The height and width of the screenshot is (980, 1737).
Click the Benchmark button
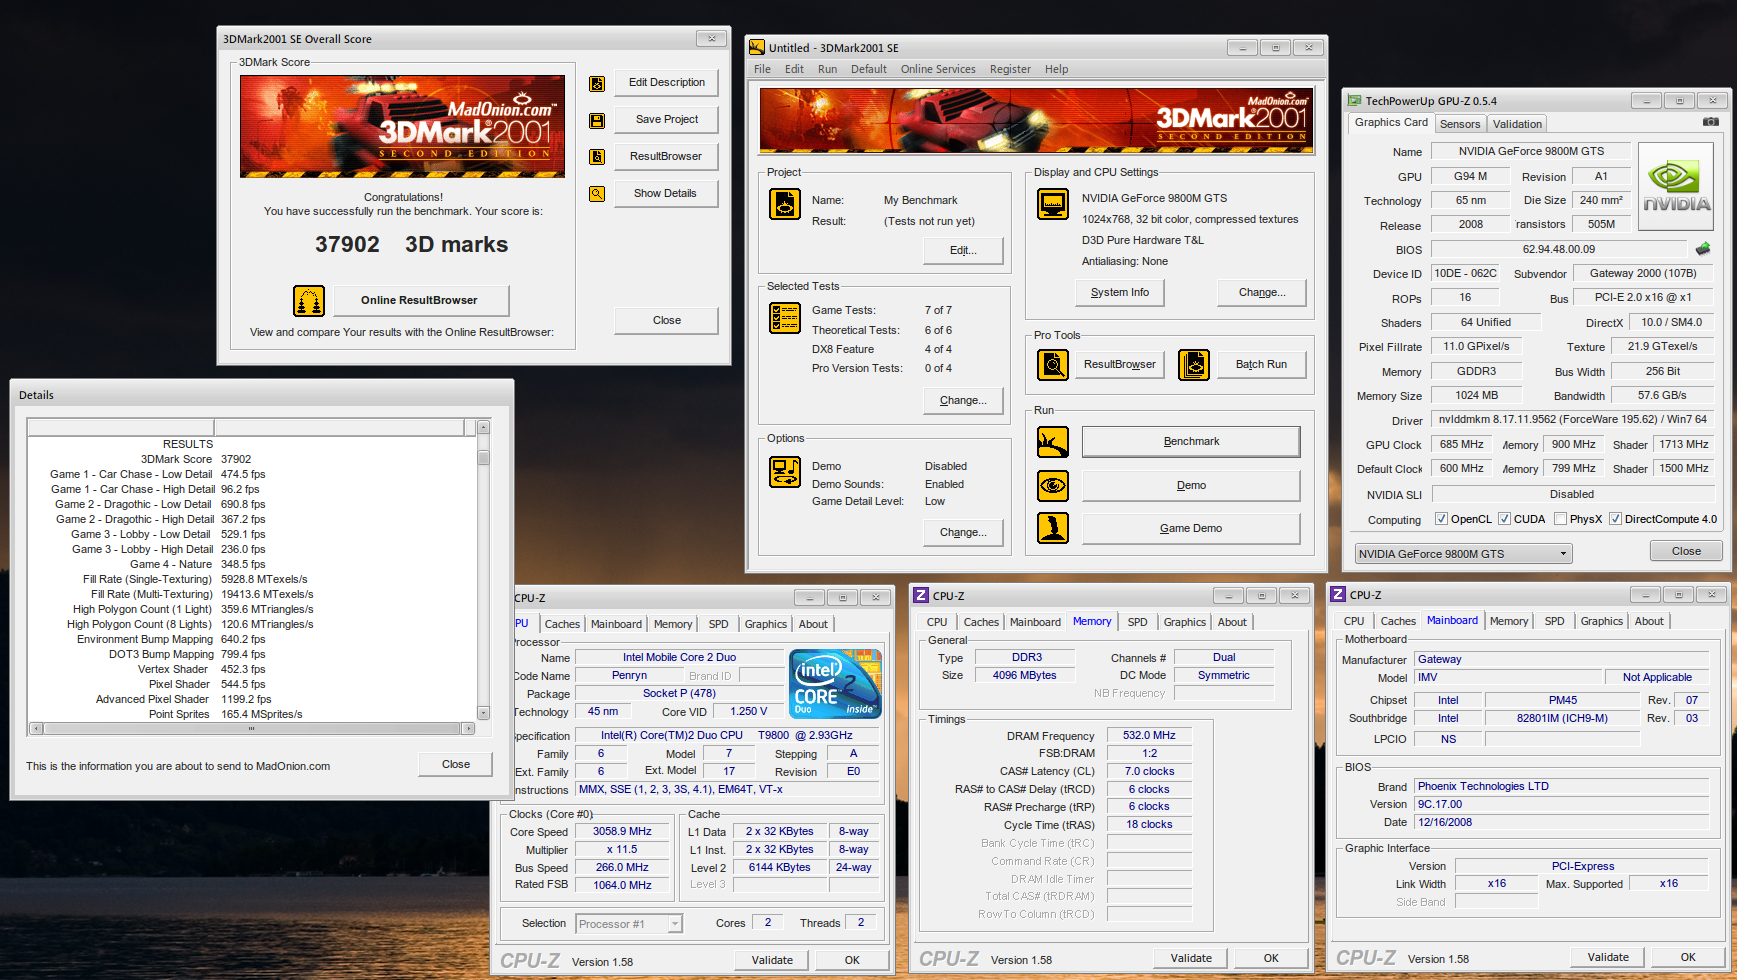1191,442
